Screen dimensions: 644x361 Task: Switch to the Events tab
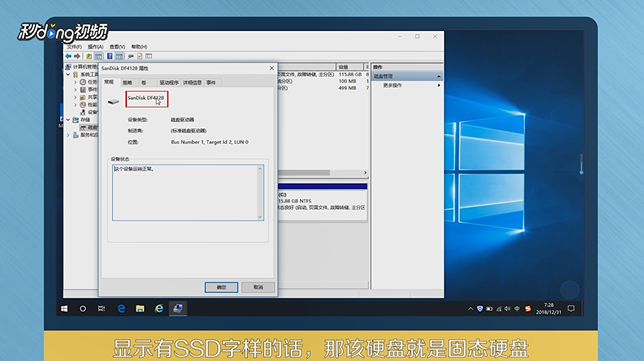click(x=212, y=83)
